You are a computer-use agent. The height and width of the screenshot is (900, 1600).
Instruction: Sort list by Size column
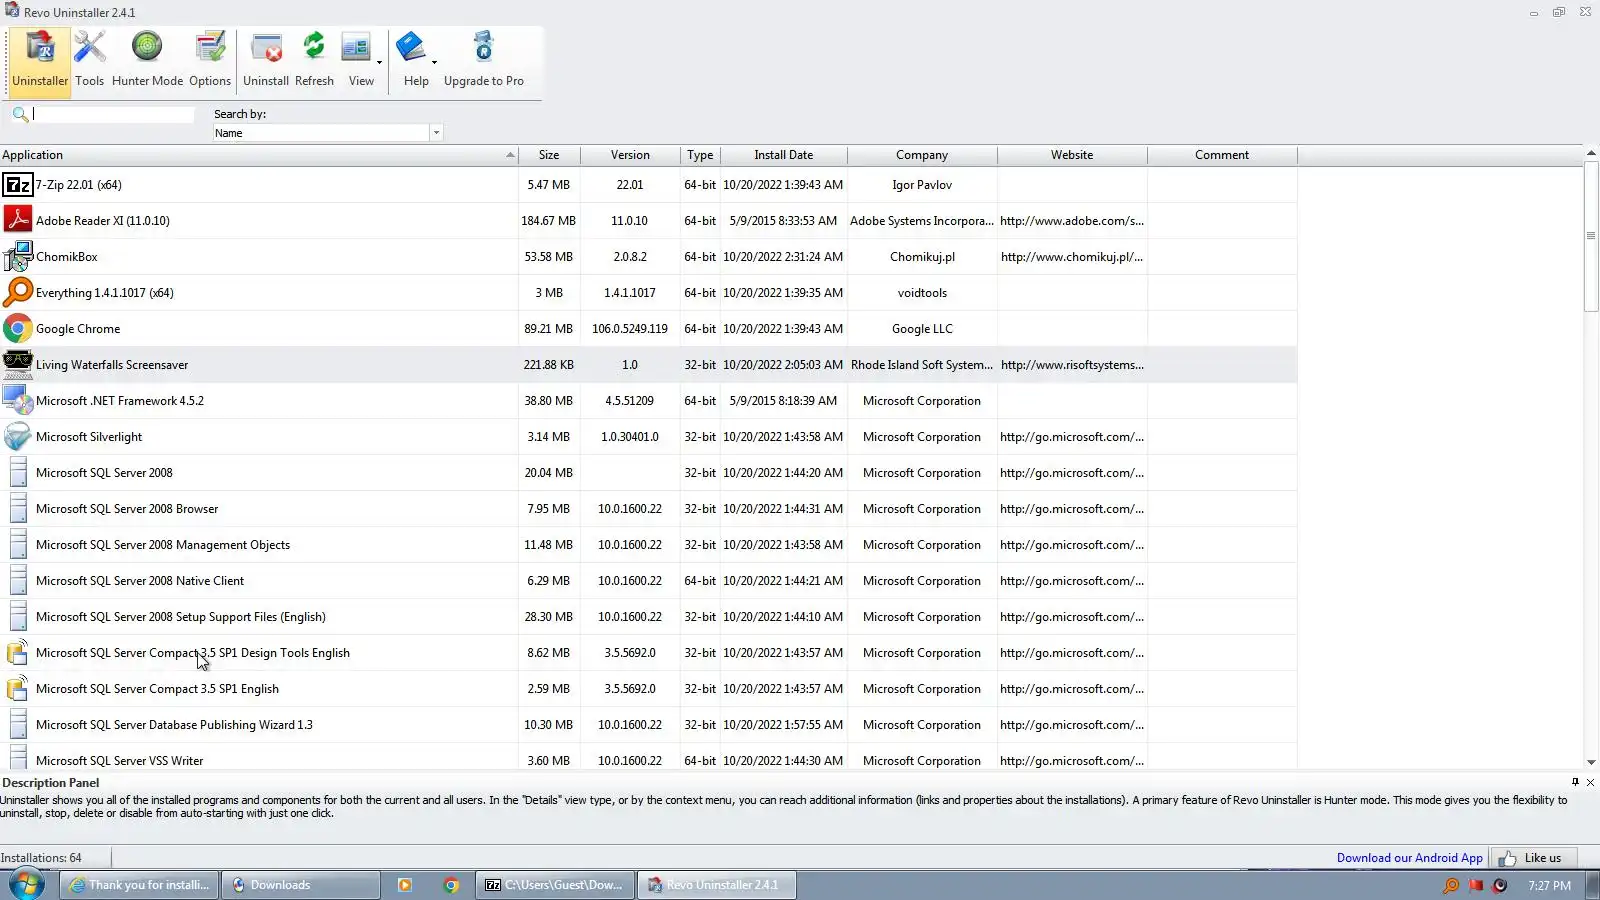(549, 155)
